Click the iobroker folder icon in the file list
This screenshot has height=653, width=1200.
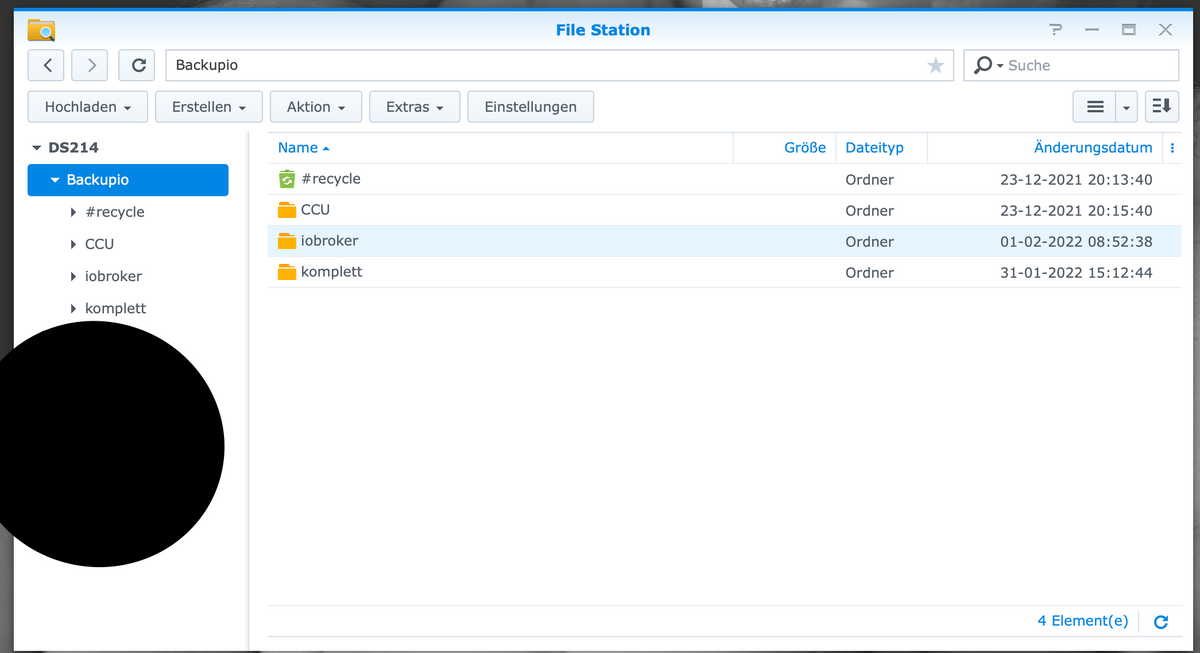click(287, 241)
